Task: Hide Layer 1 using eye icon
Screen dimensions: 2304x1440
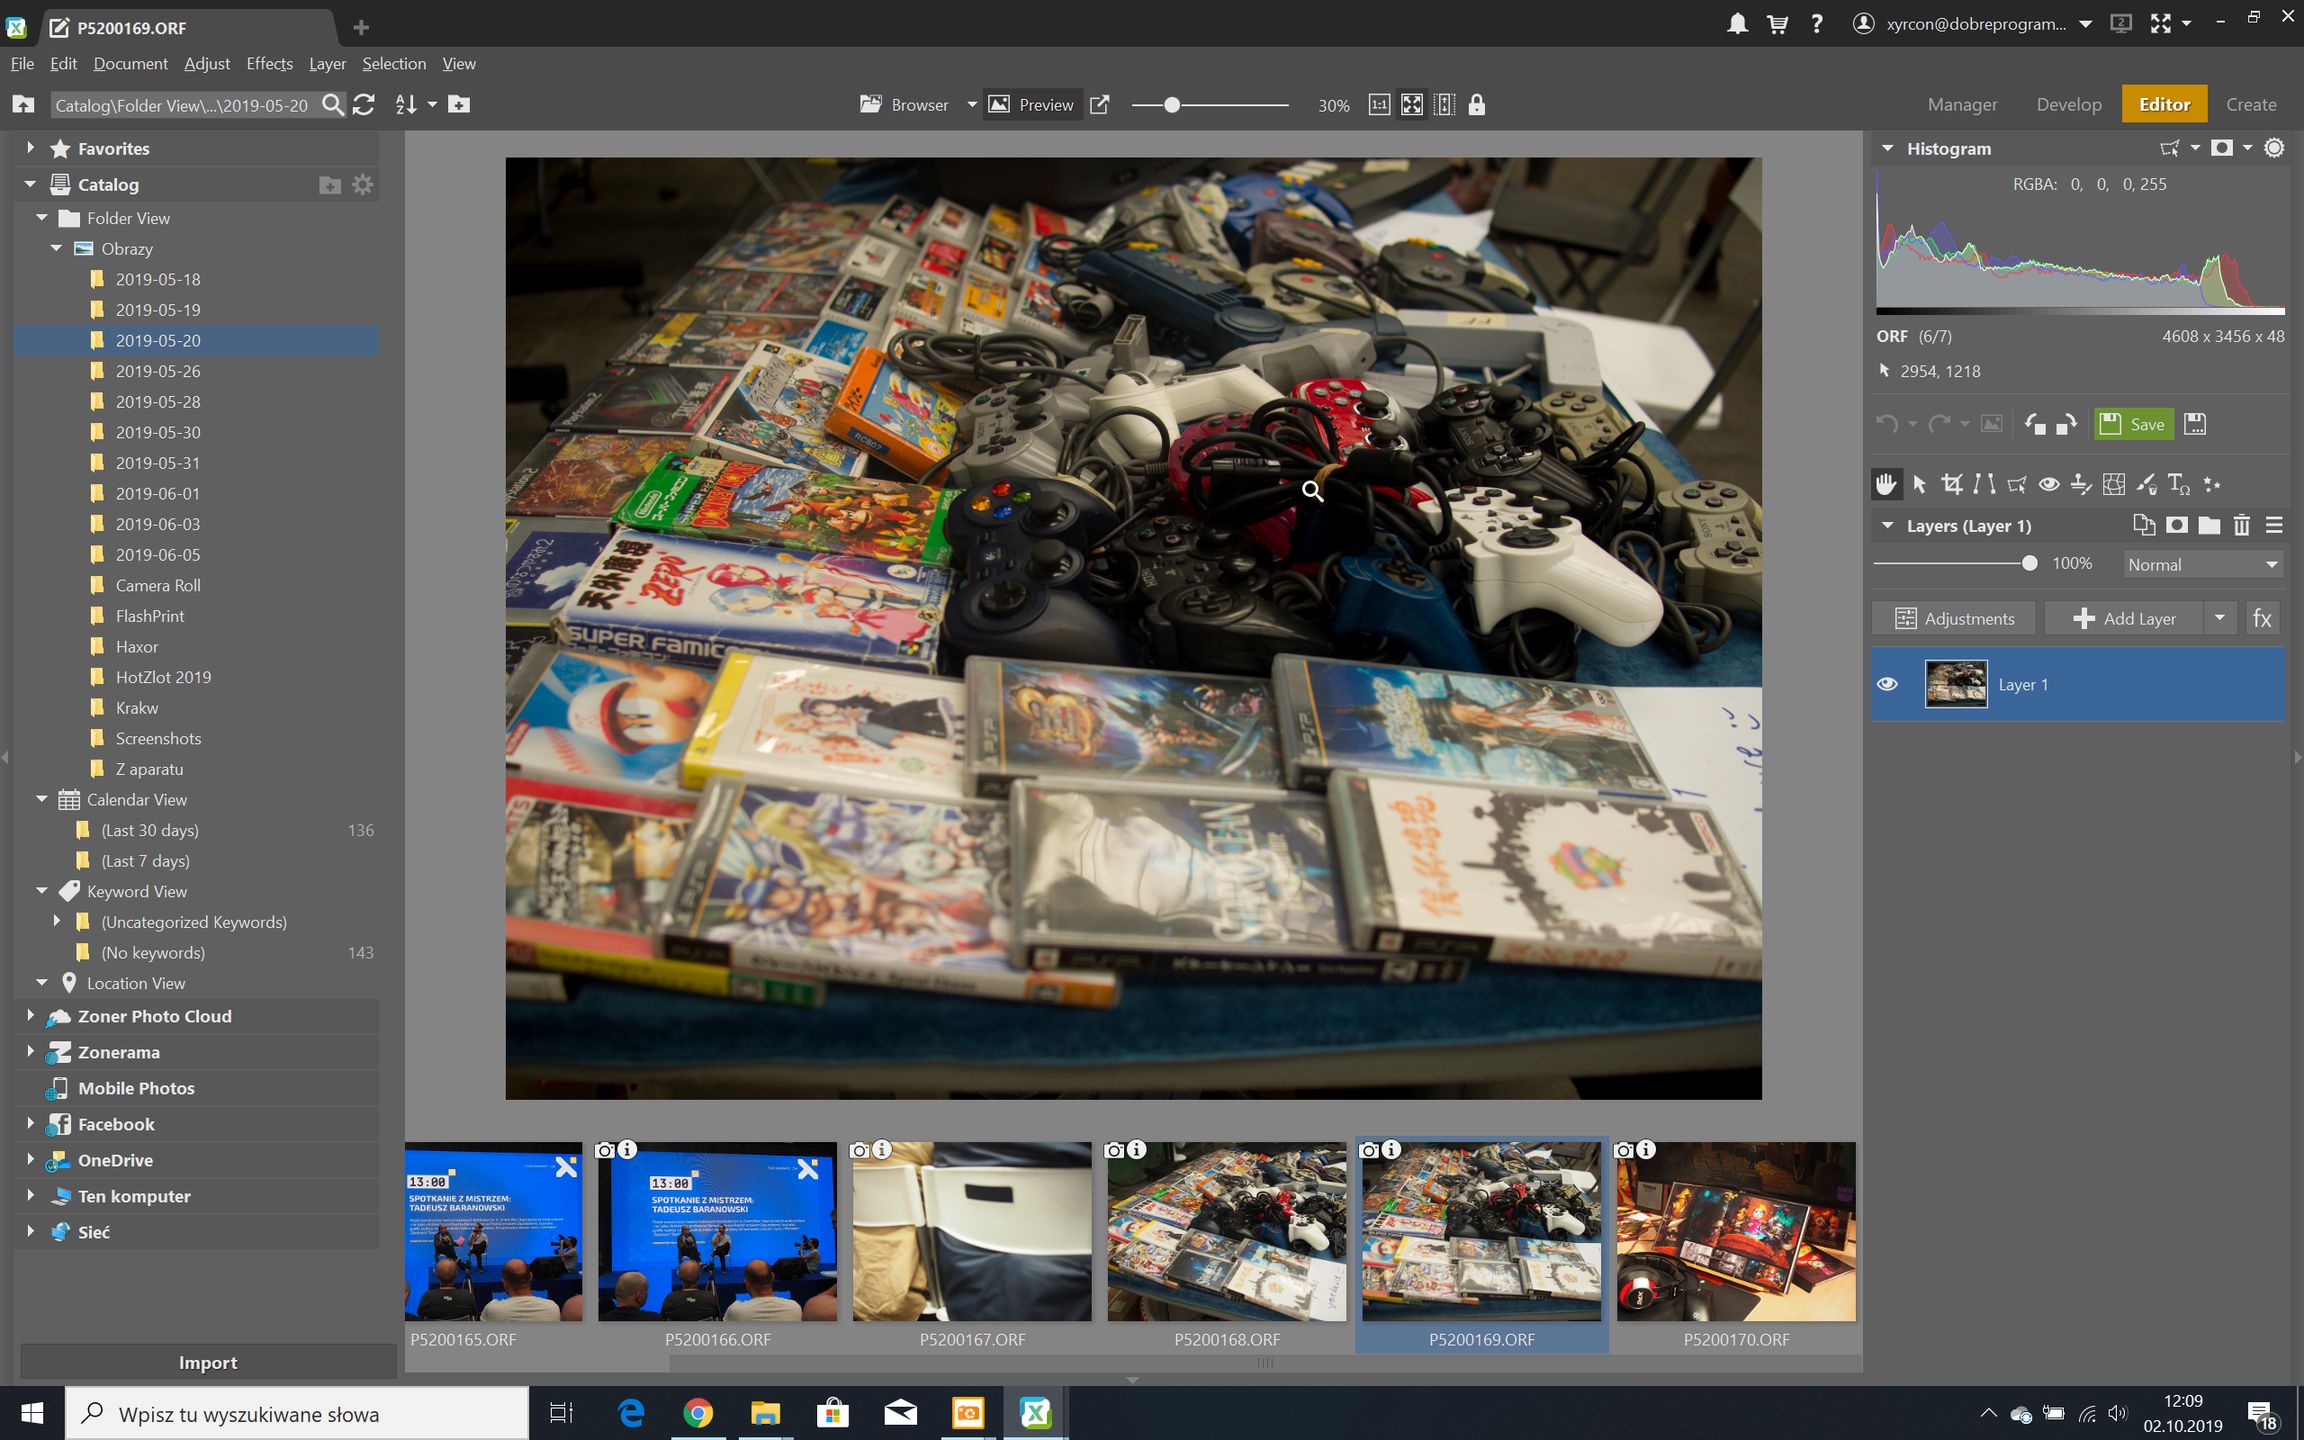Action: (x=1887, y=684)
